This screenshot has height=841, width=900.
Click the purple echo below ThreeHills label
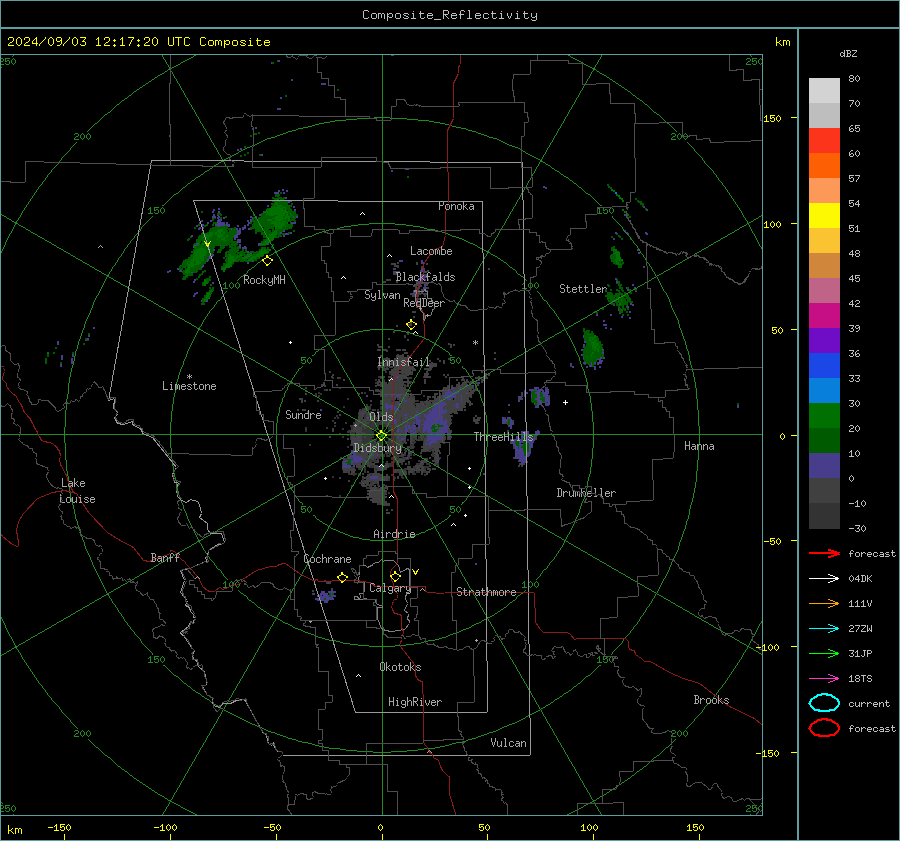coord(522,449)
